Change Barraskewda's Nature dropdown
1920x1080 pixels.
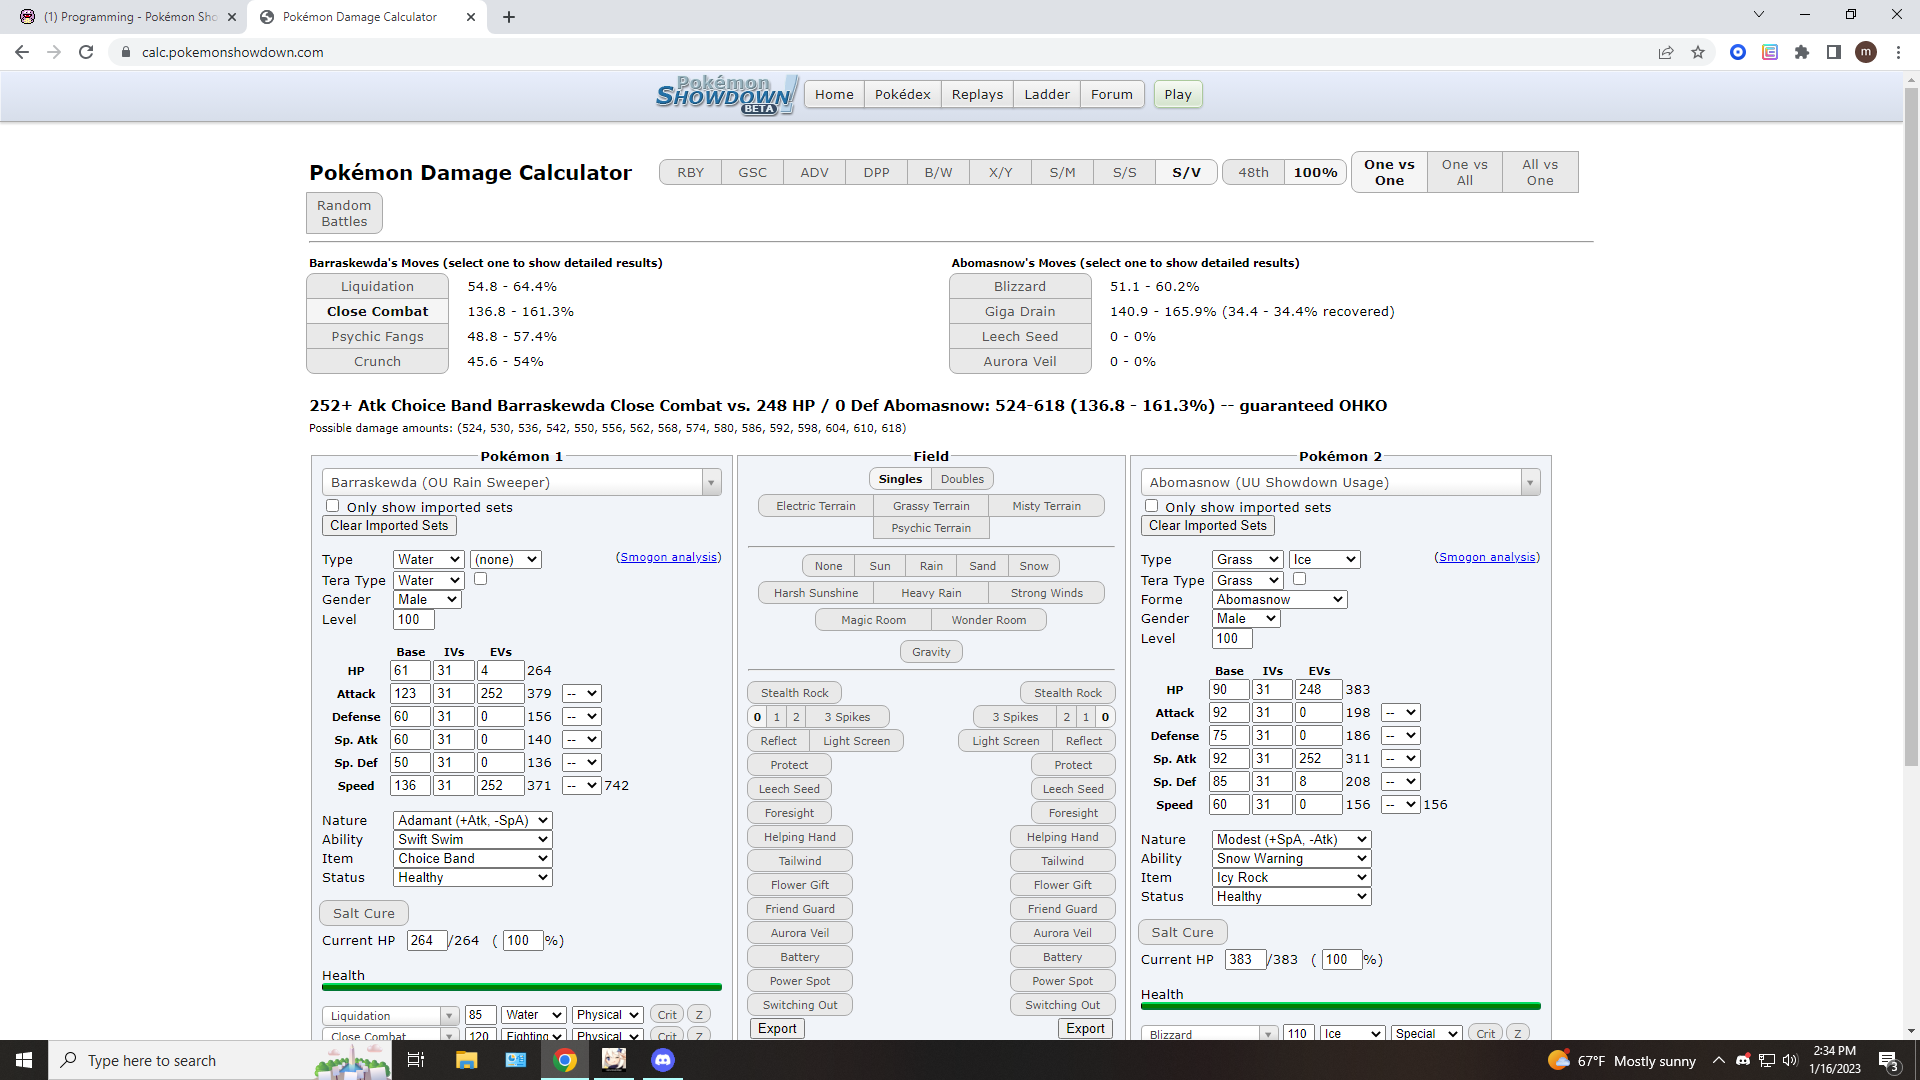point(472,820)
